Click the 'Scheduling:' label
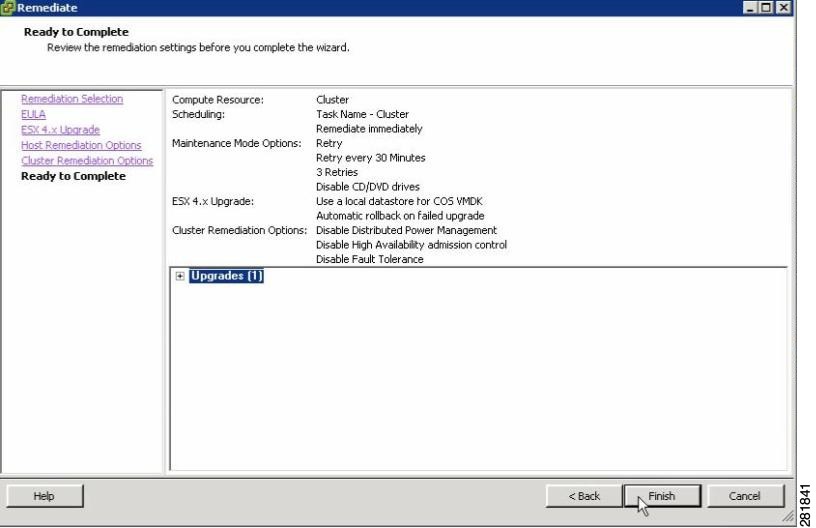Image resolution: width=816 pixels, height=528 pixels. [x=198, y=114]
